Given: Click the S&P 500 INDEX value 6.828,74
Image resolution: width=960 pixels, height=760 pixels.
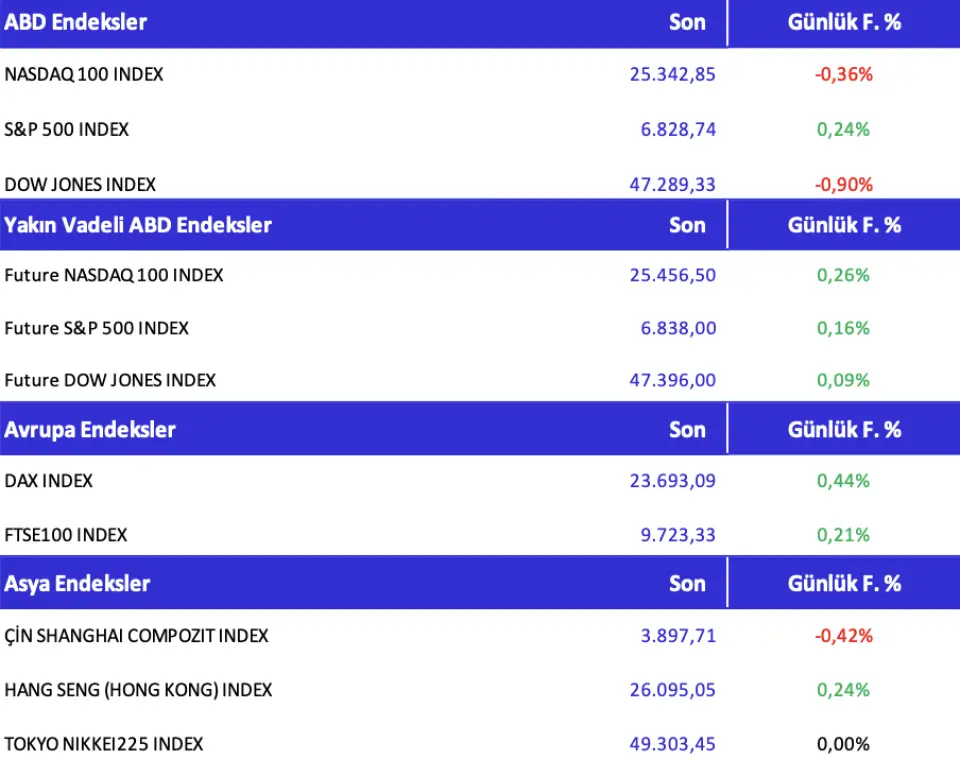Looking at the screenshot, I should [x=678, y=129].
